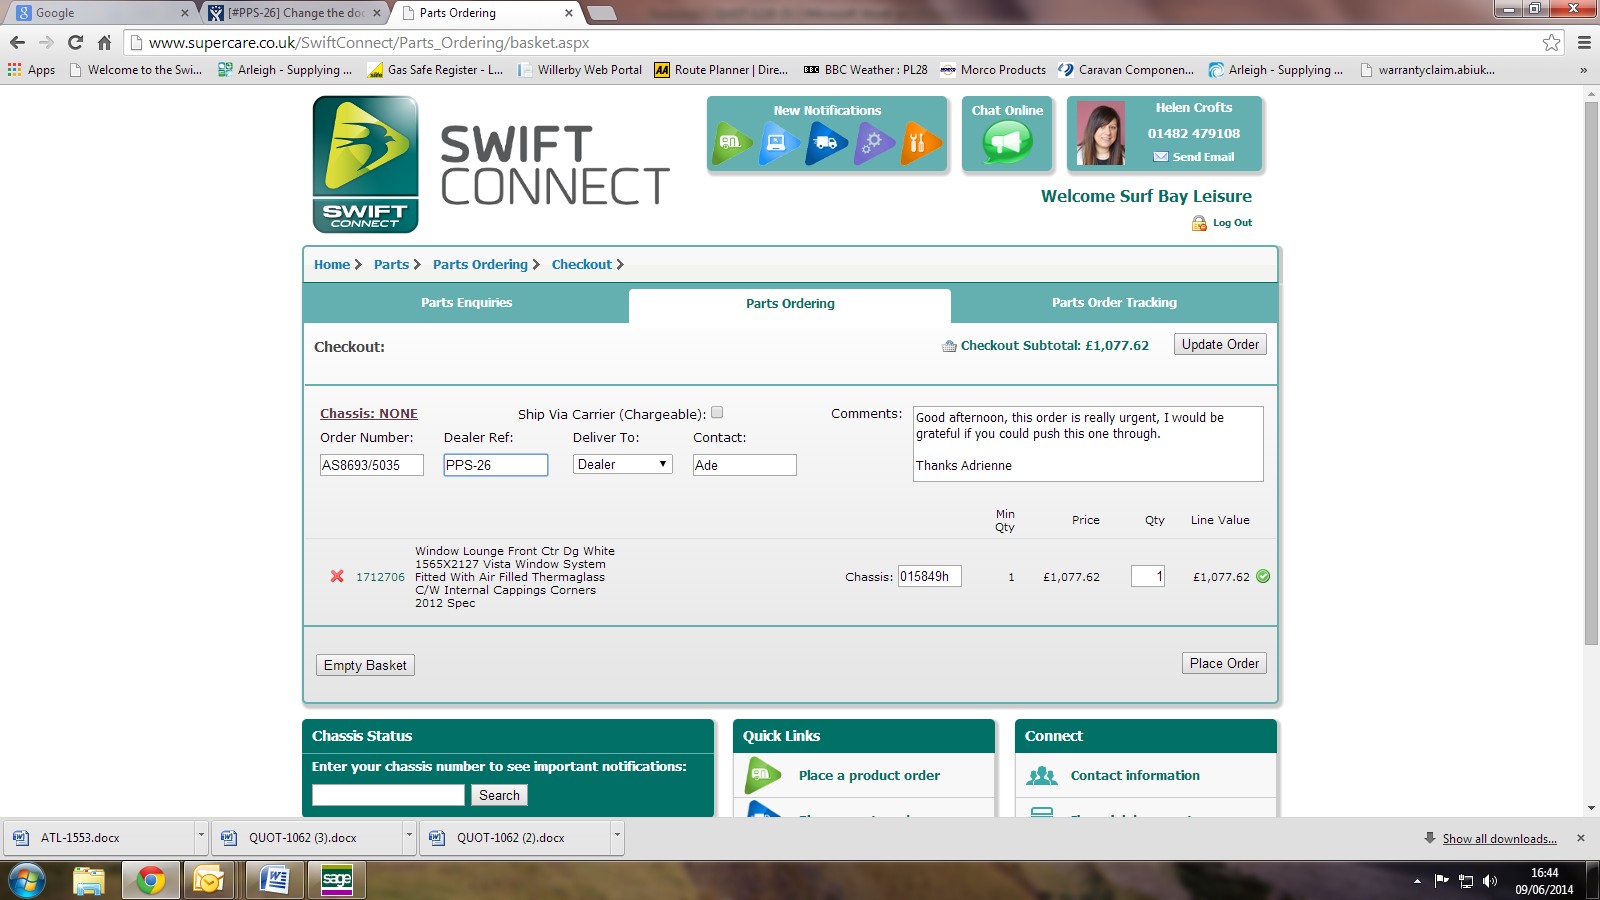Viewport: 1600px width, 900px height.
Task: Go back using the browser back arrow
Action: point(17,42)
